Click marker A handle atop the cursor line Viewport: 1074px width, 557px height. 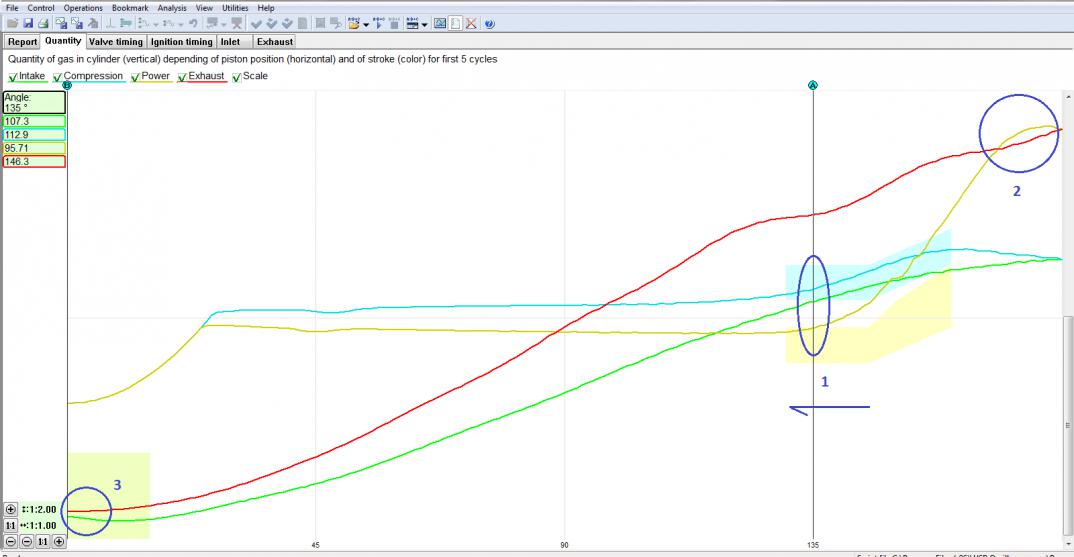pyautogui.click(x=813, y=86)
